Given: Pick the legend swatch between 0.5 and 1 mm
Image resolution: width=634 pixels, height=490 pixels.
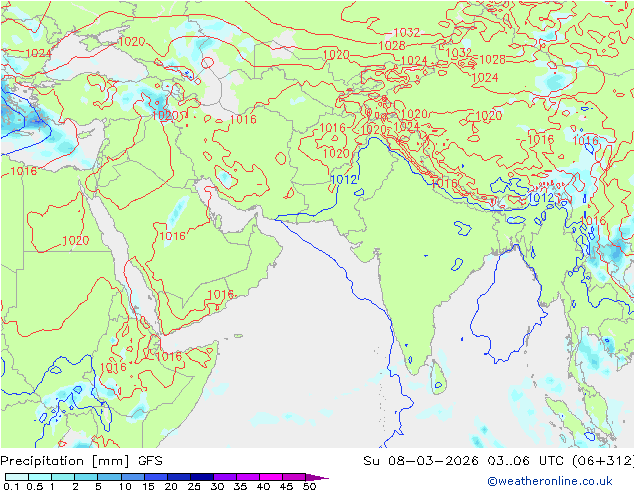Looking at the screenshot, I should click(x=40, y=477).
